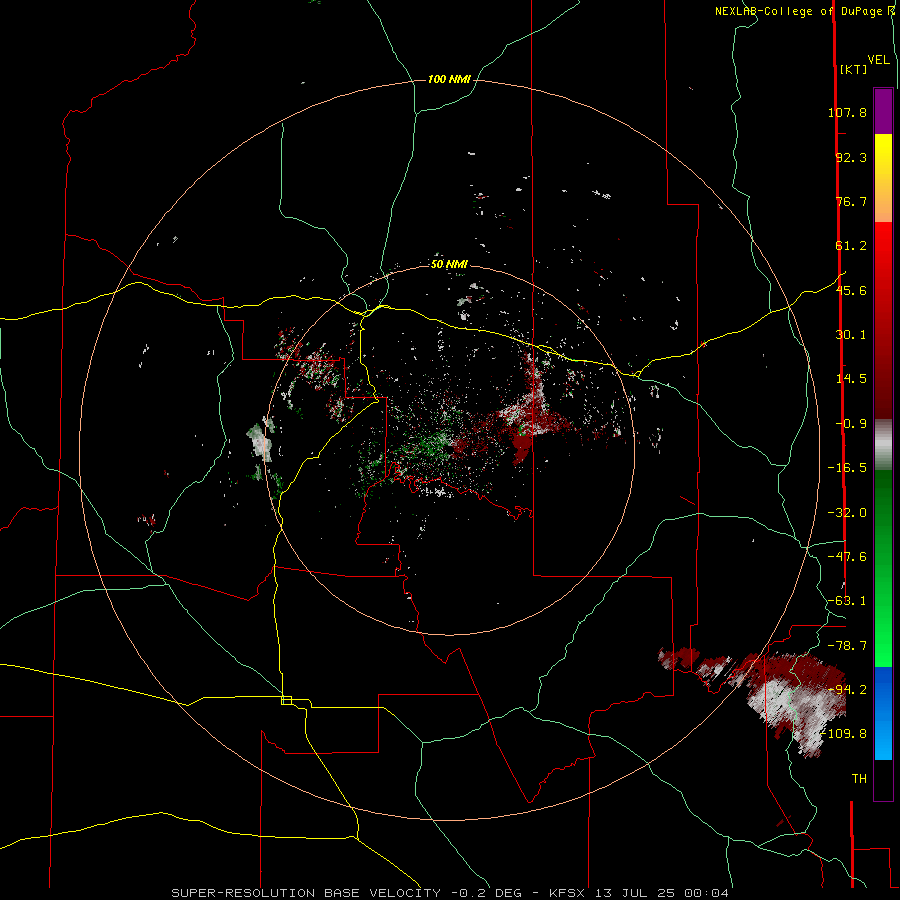The height and width of the screenshot is (900, 900).
Task: Pick the gray near-zero color bar segment
Action: click(x=883, y=445)
